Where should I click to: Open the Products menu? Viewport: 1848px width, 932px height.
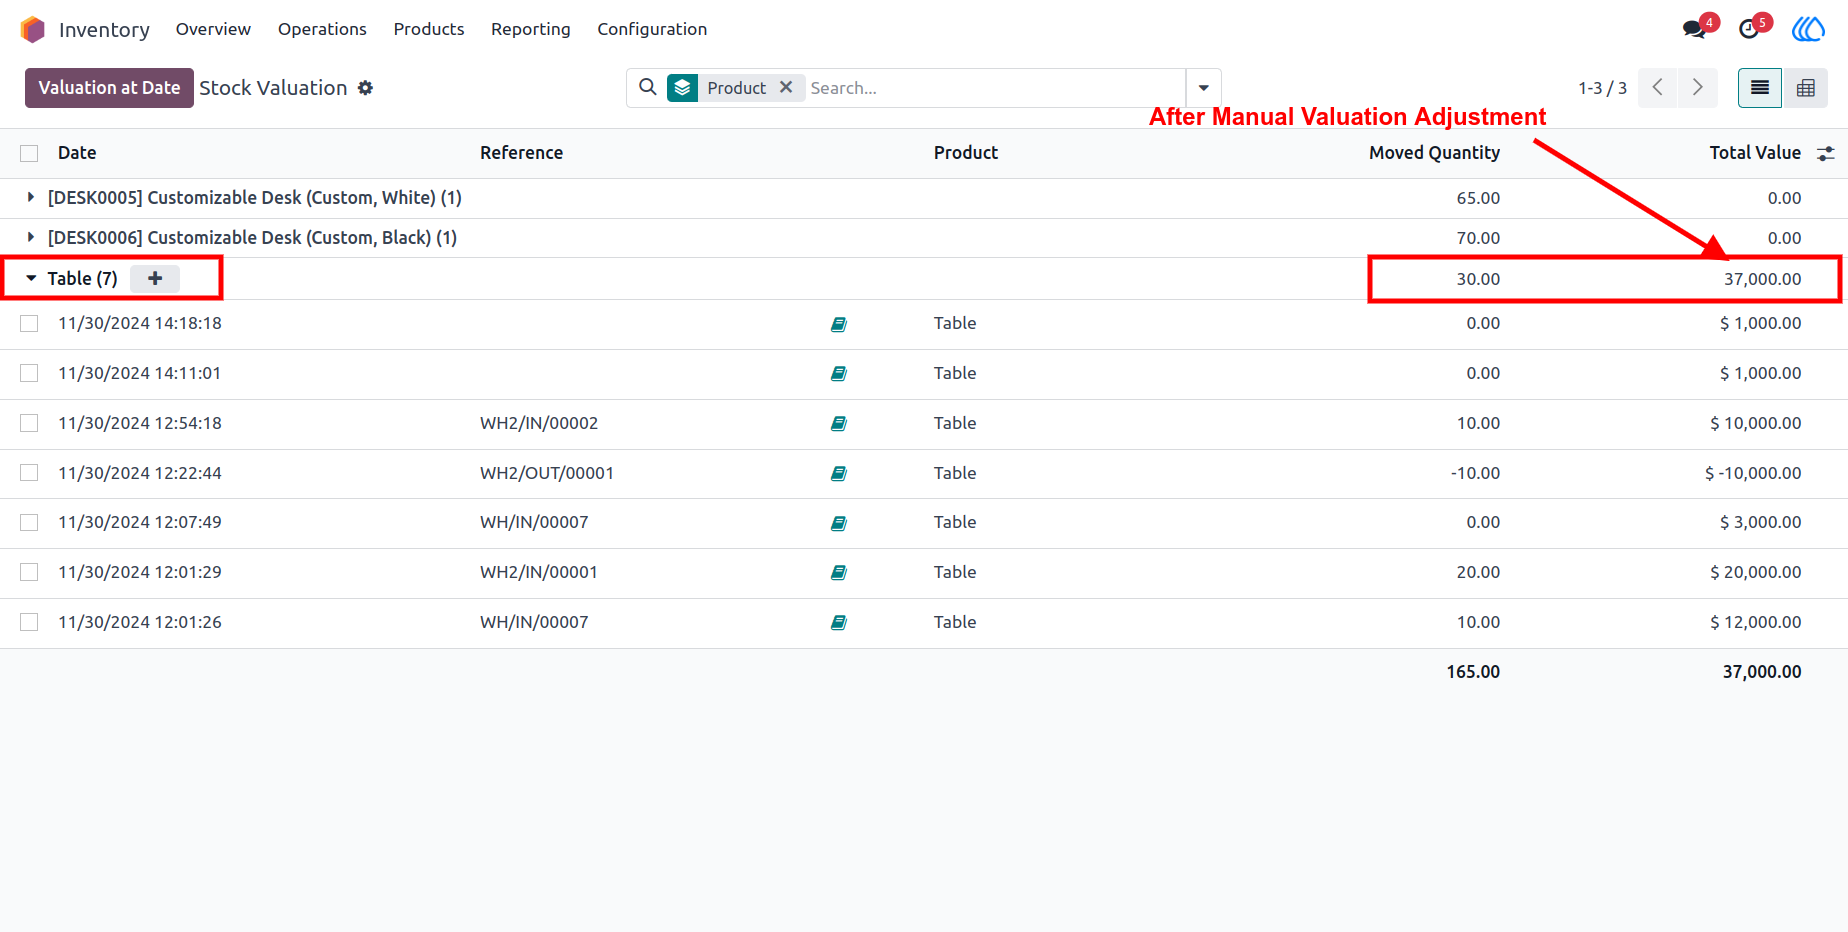point(429,29)
